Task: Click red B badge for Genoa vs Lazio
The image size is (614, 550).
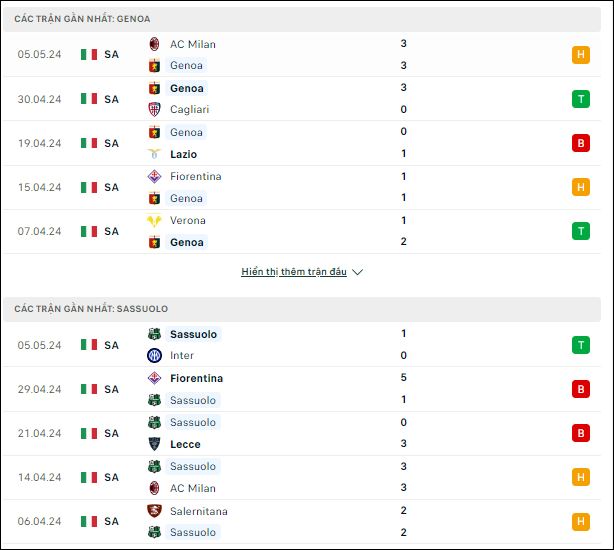Action: pyautogui.click(x=581, y=143)
